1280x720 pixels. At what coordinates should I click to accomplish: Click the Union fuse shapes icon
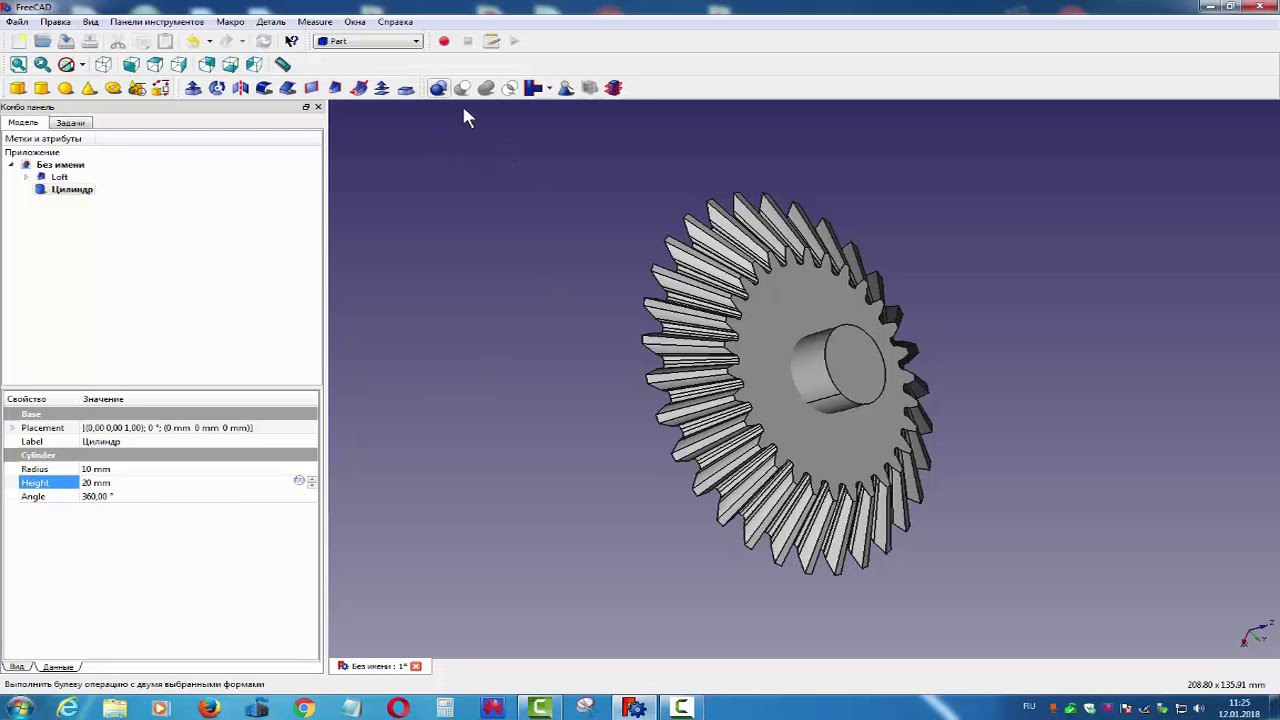point(486,88)
